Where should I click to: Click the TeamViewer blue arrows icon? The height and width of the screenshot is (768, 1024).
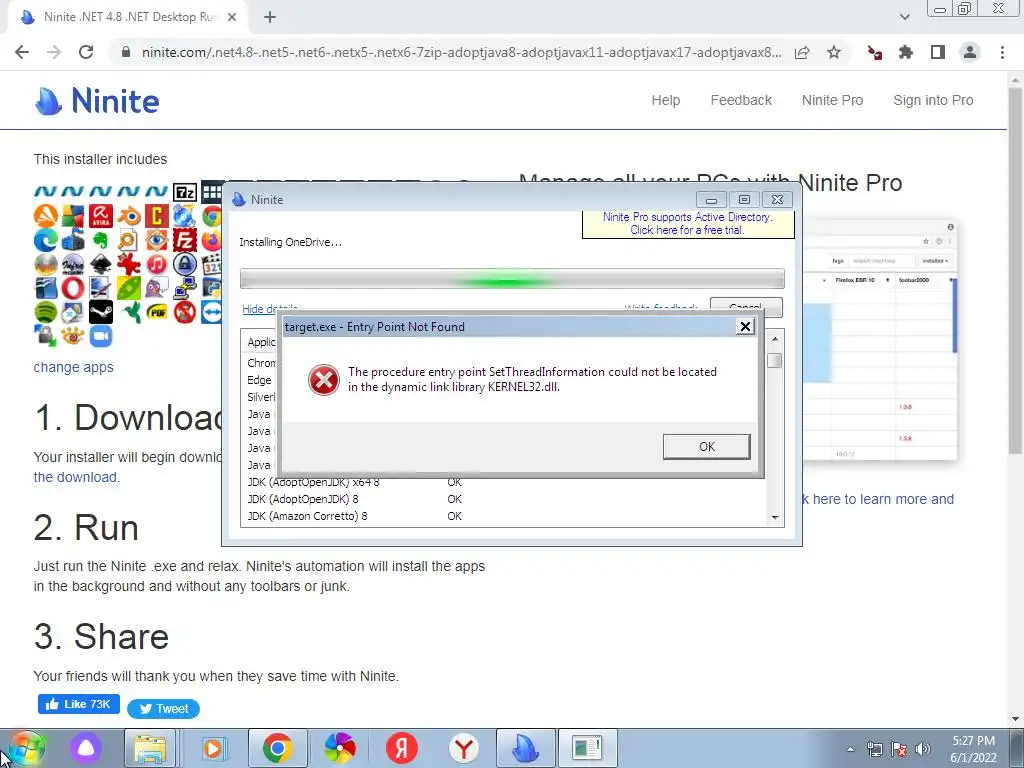[x=212, y=312]
